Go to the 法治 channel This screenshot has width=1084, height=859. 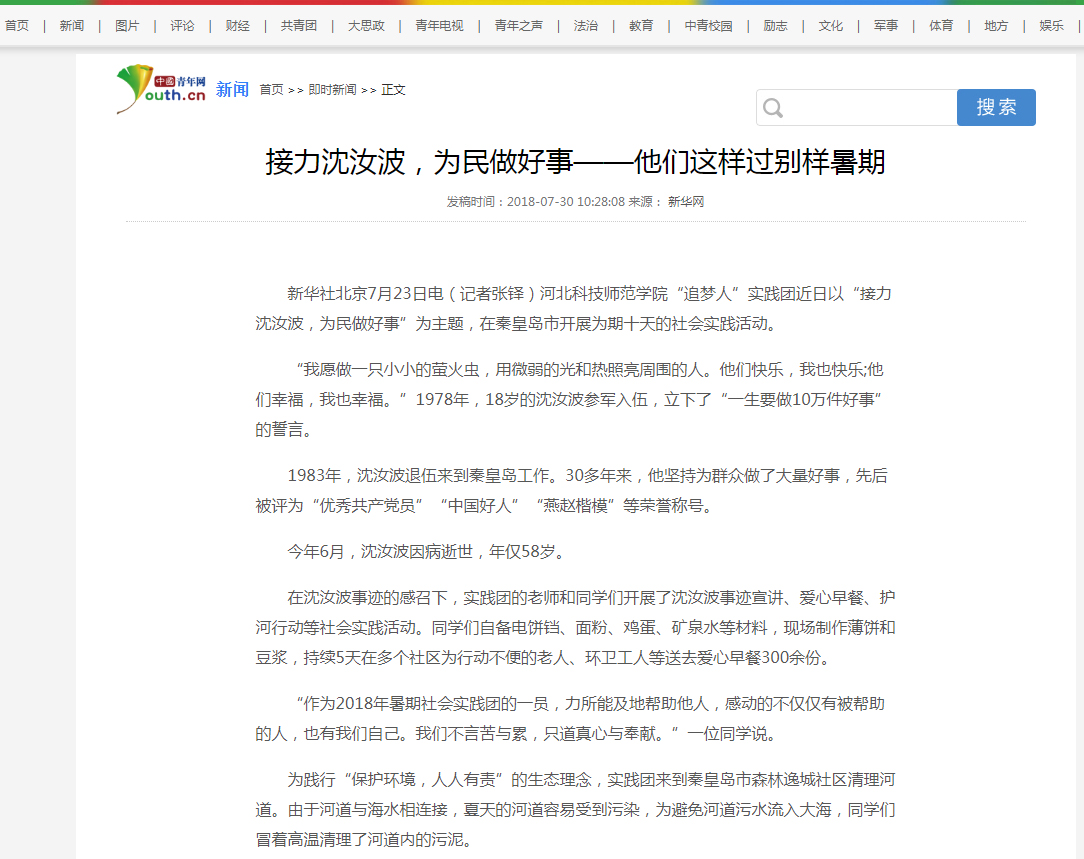[586, 26]
